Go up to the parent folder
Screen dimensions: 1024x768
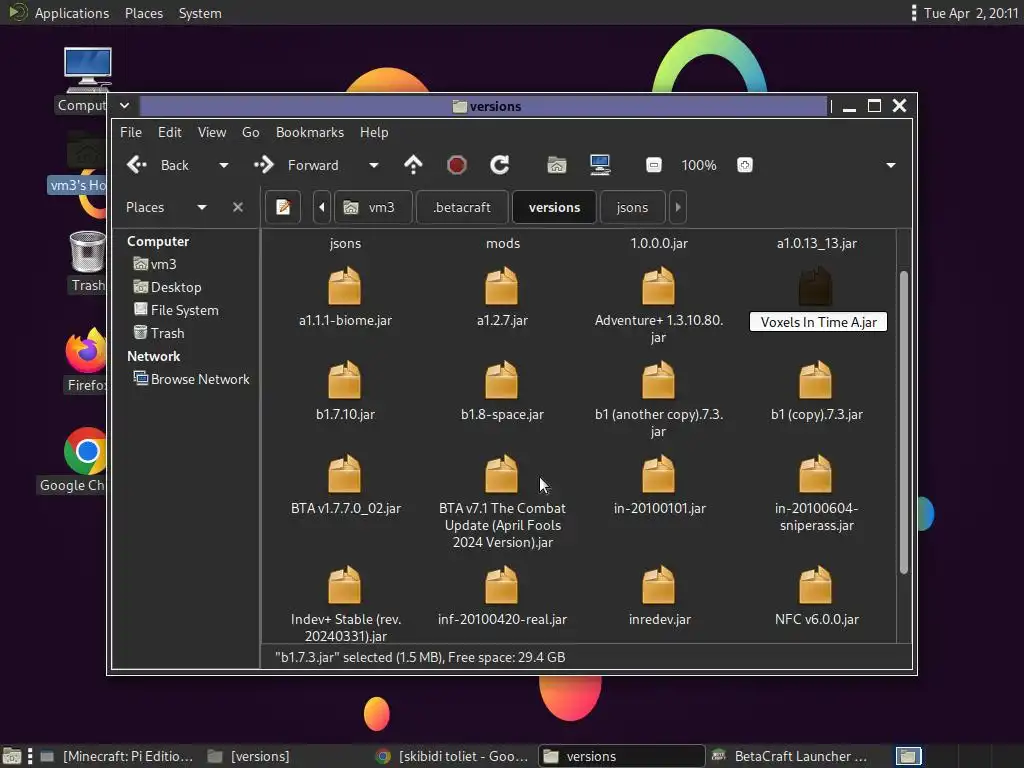pyautogui.click(x=413, y=165)
